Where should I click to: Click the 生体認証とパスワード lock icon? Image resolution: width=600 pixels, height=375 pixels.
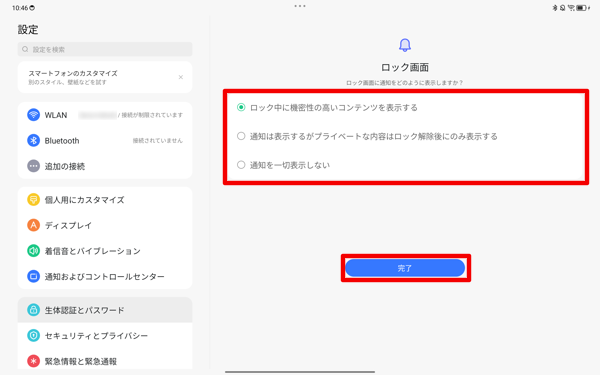(x=33, y=310)
